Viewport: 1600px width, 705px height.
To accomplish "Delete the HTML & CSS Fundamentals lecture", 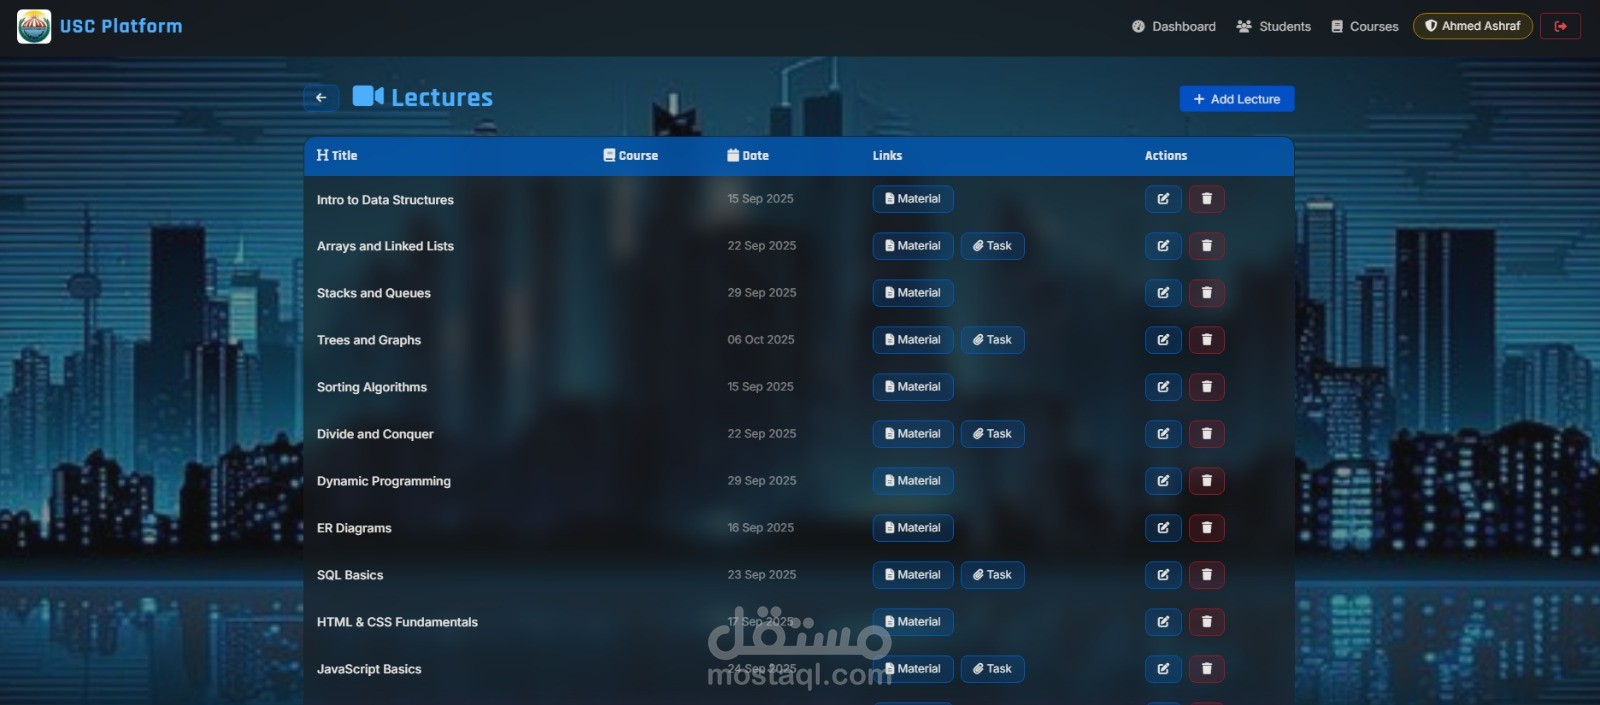I will [1207, 622].
